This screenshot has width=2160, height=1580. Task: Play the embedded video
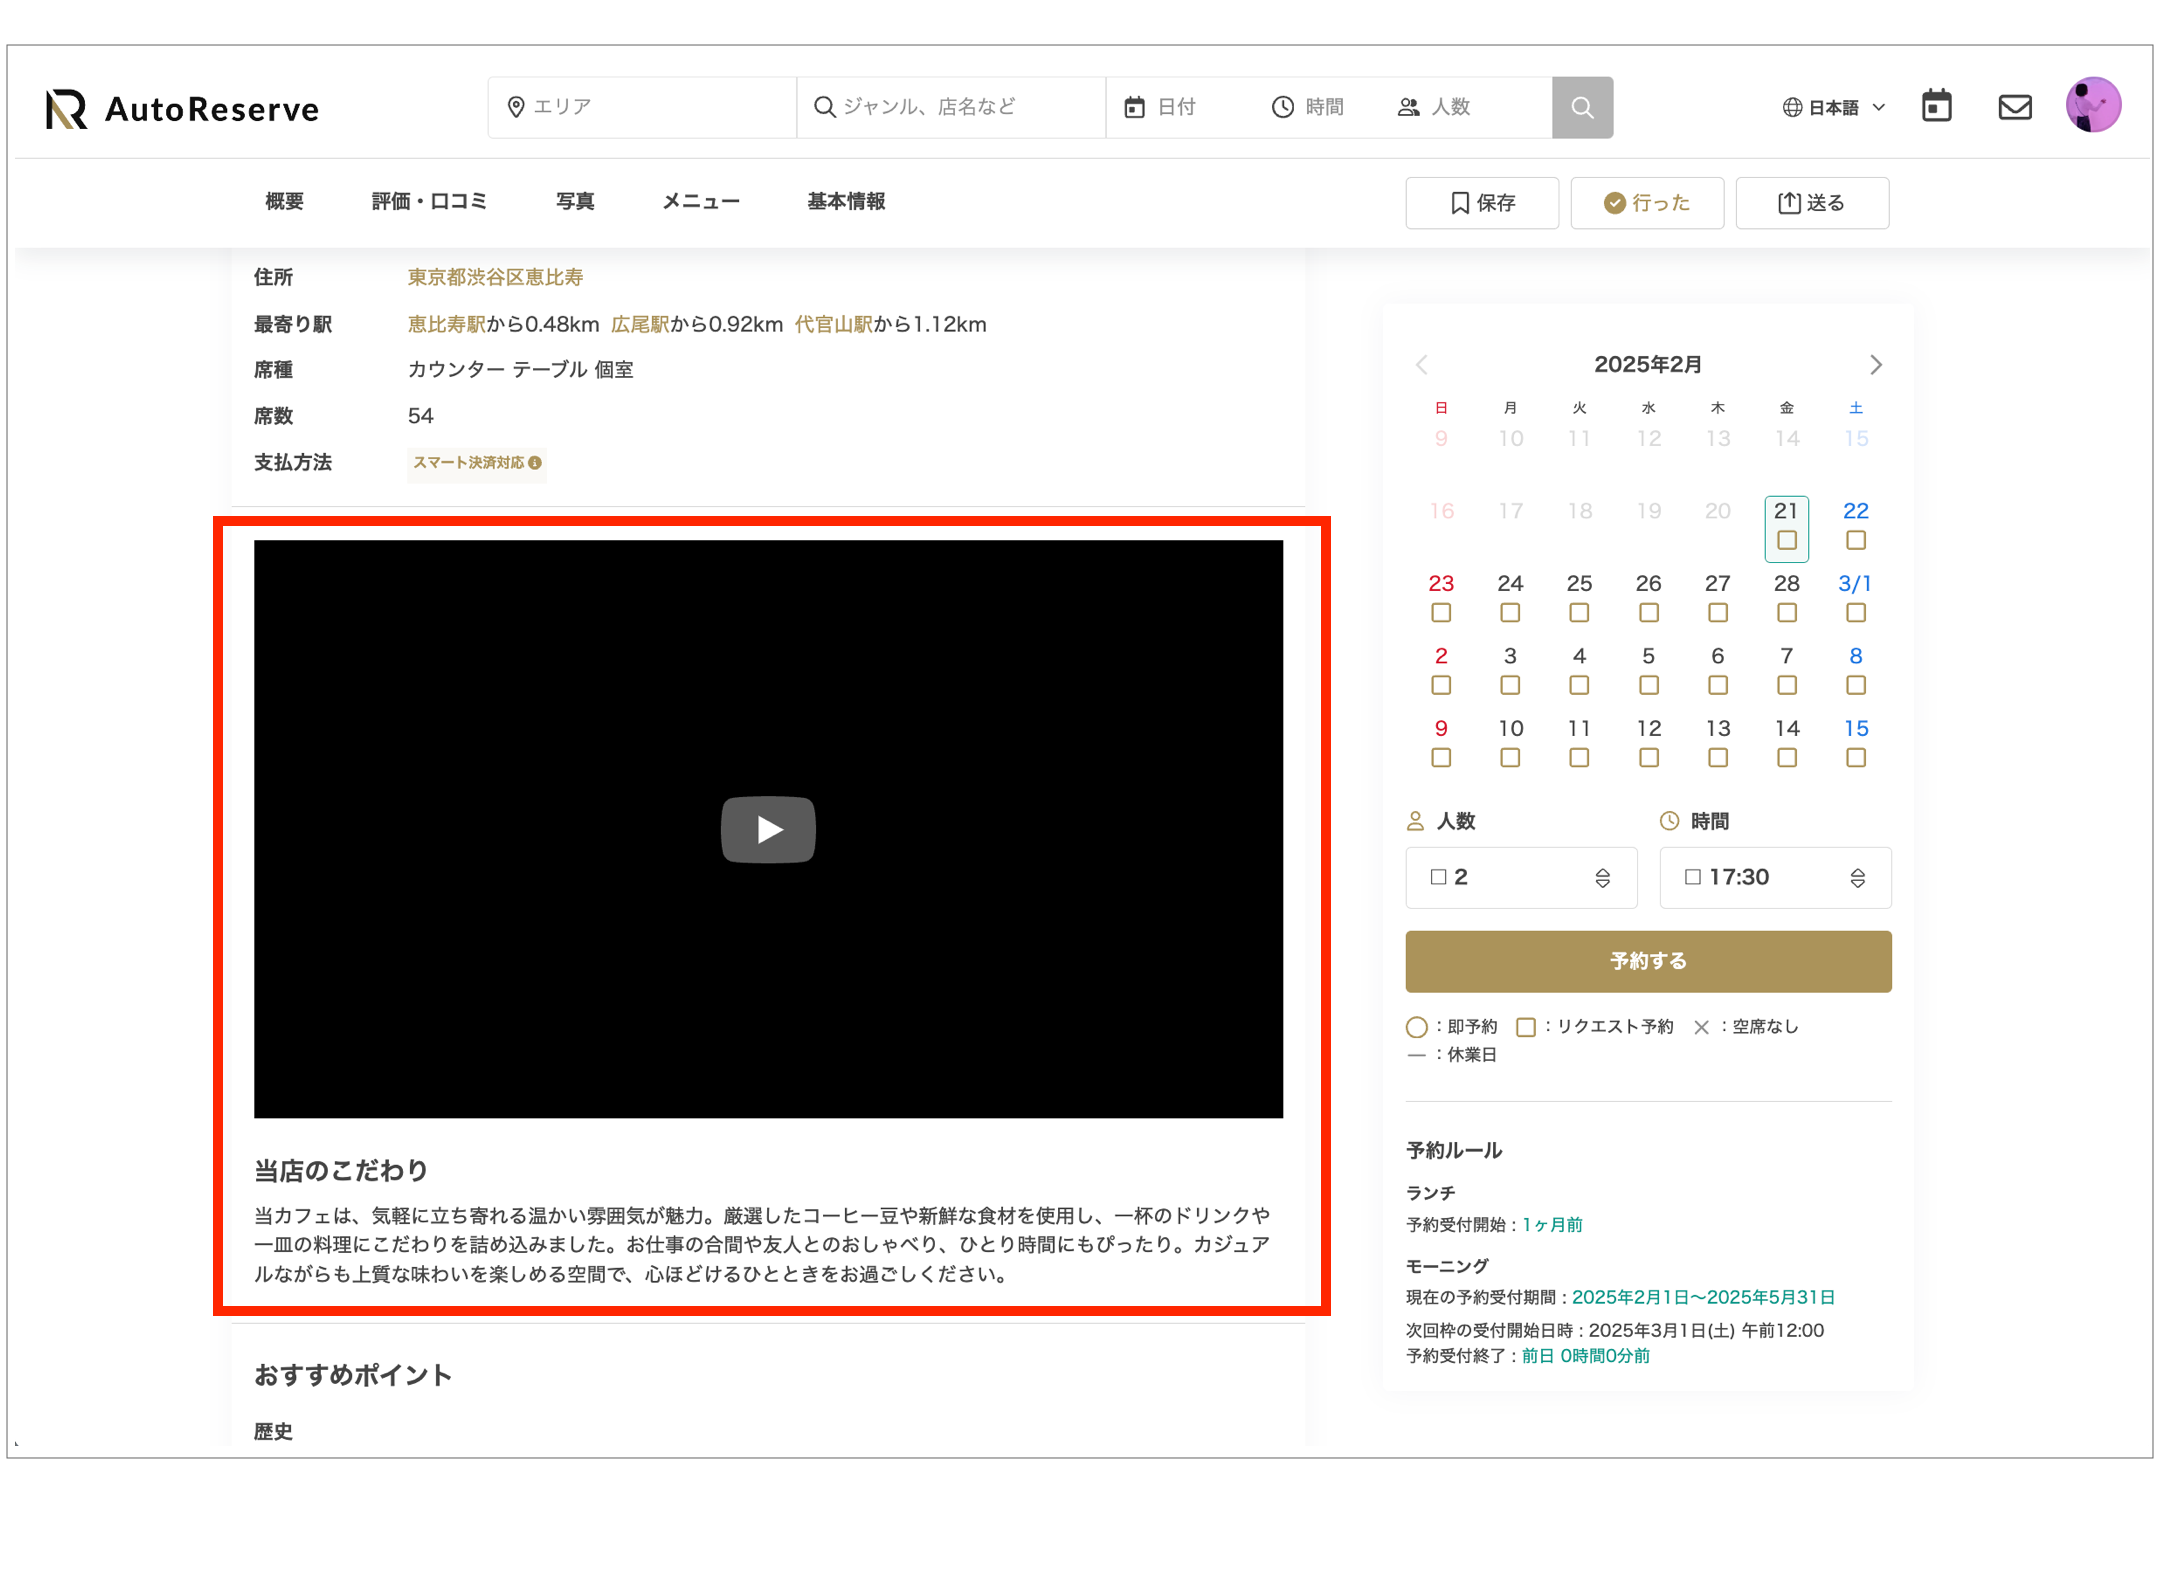point(767,829)
